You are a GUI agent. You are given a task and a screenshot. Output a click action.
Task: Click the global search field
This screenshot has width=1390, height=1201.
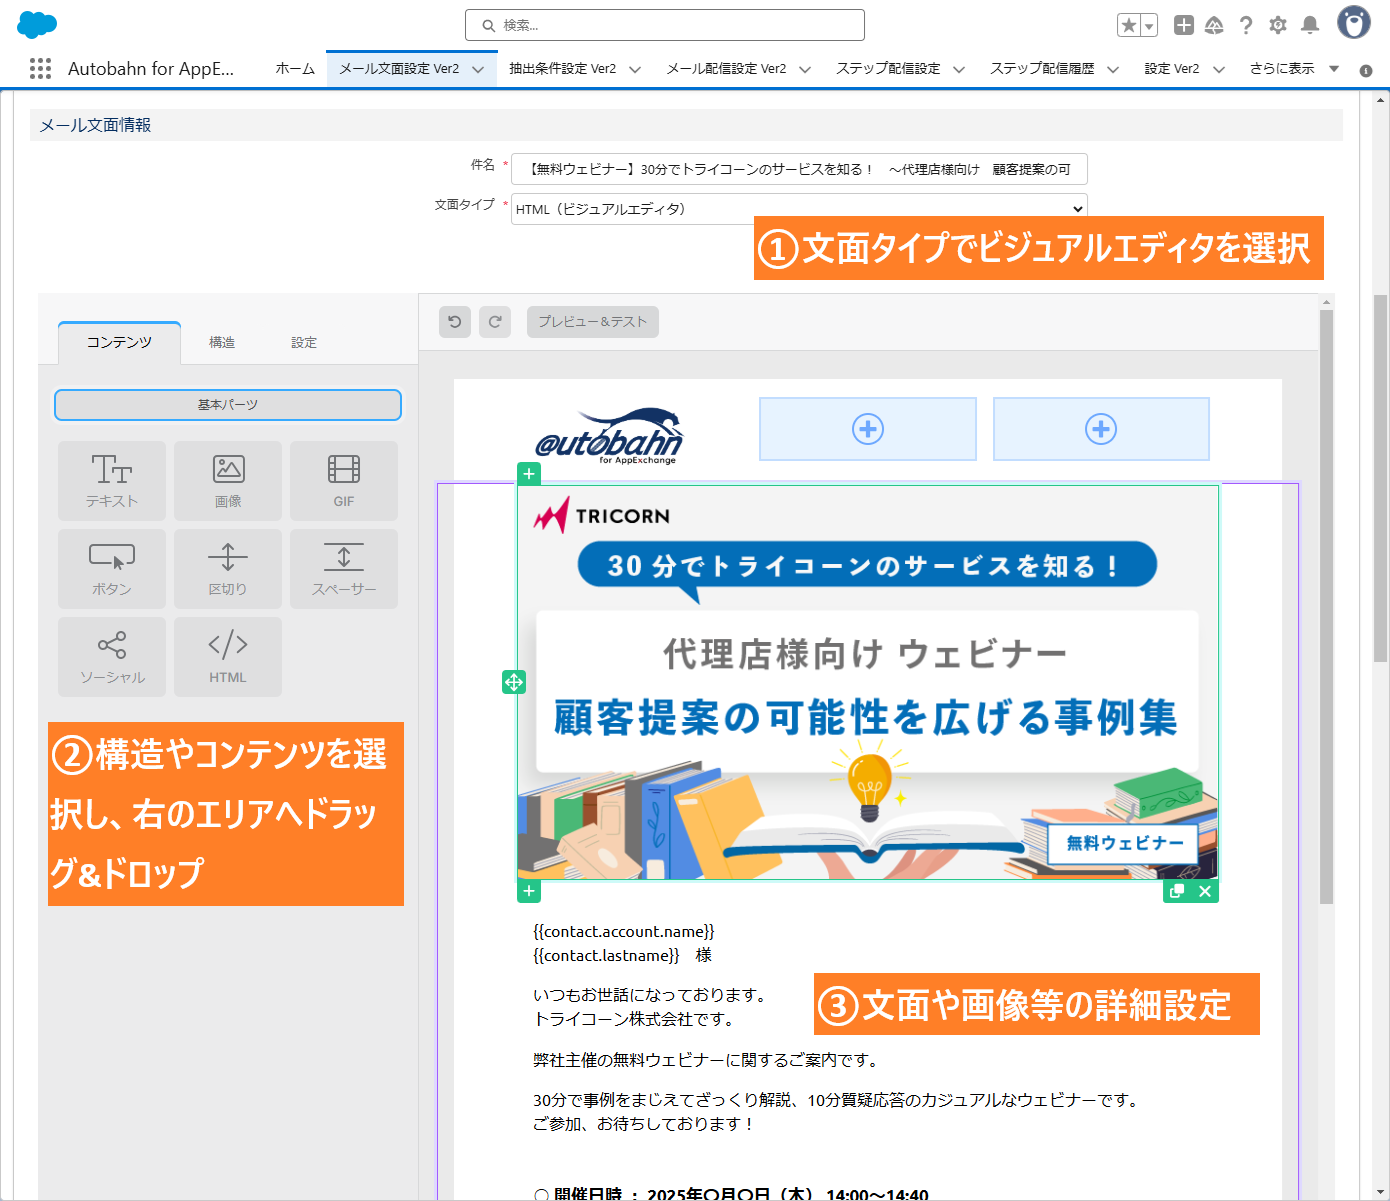pos(665,25)
